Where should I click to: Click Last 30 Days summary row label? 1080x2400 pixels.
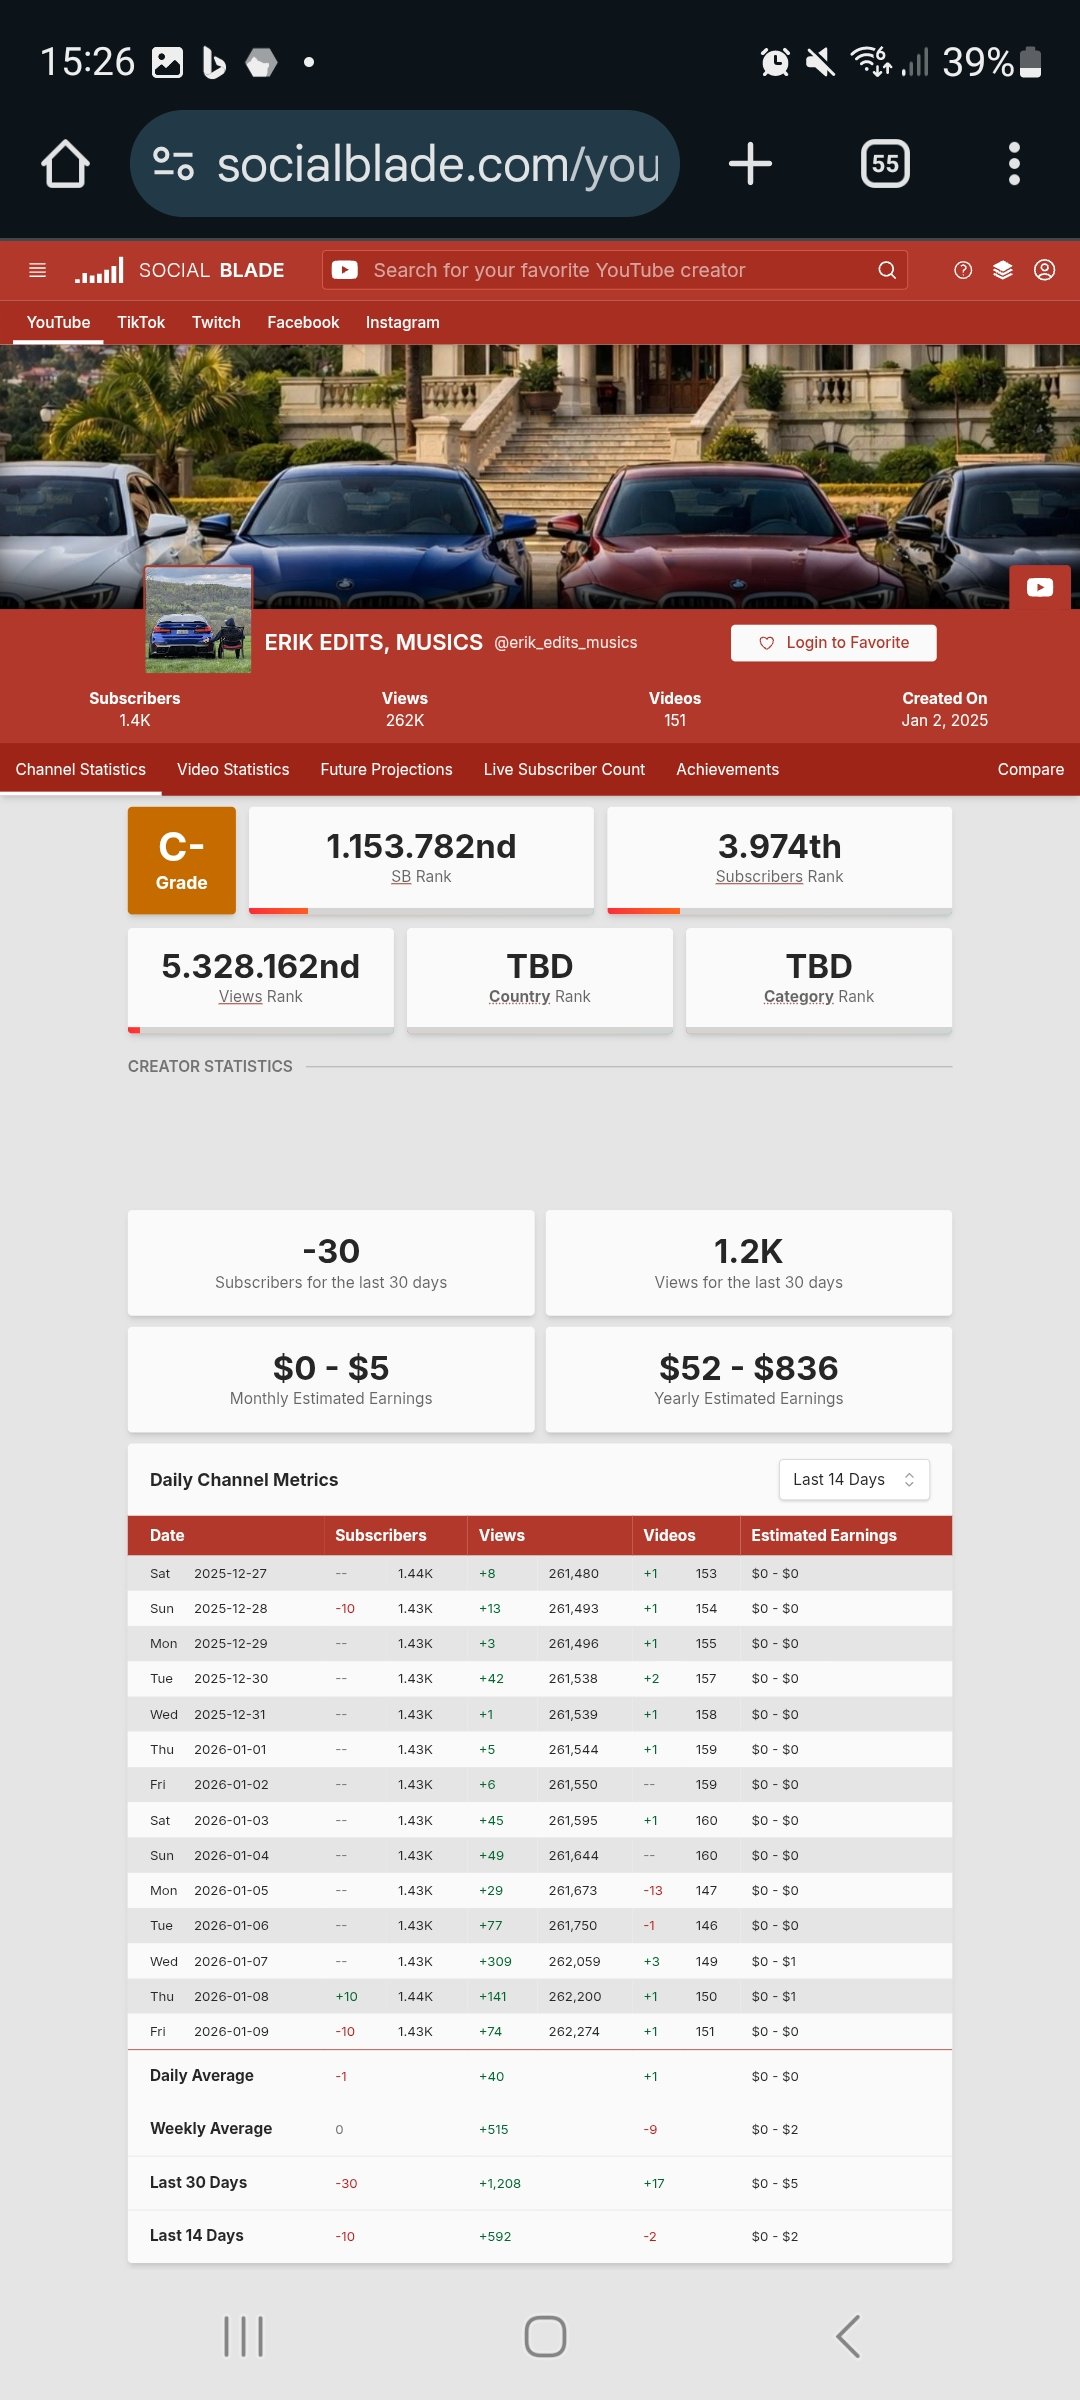point(198,2183)
